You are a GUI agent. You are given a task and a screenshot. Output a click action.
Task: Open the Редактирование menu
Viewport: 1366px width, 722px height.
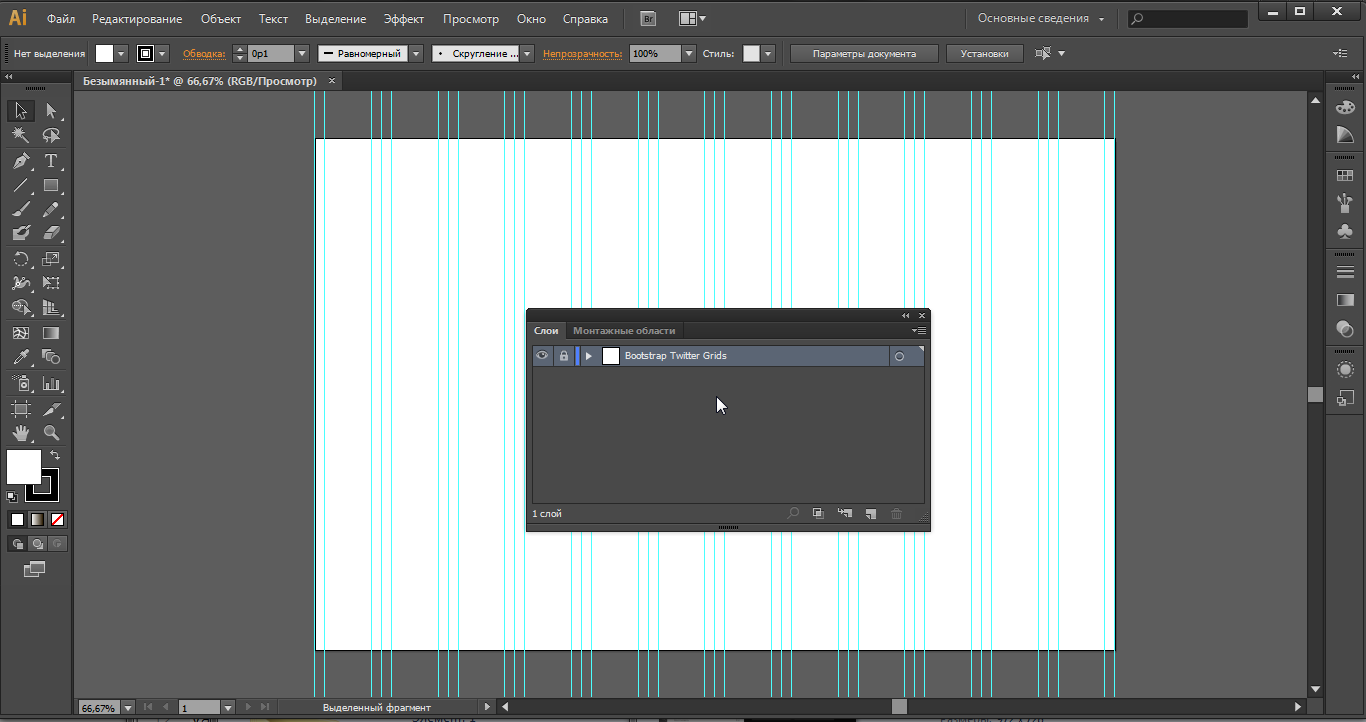coord(137,19)
